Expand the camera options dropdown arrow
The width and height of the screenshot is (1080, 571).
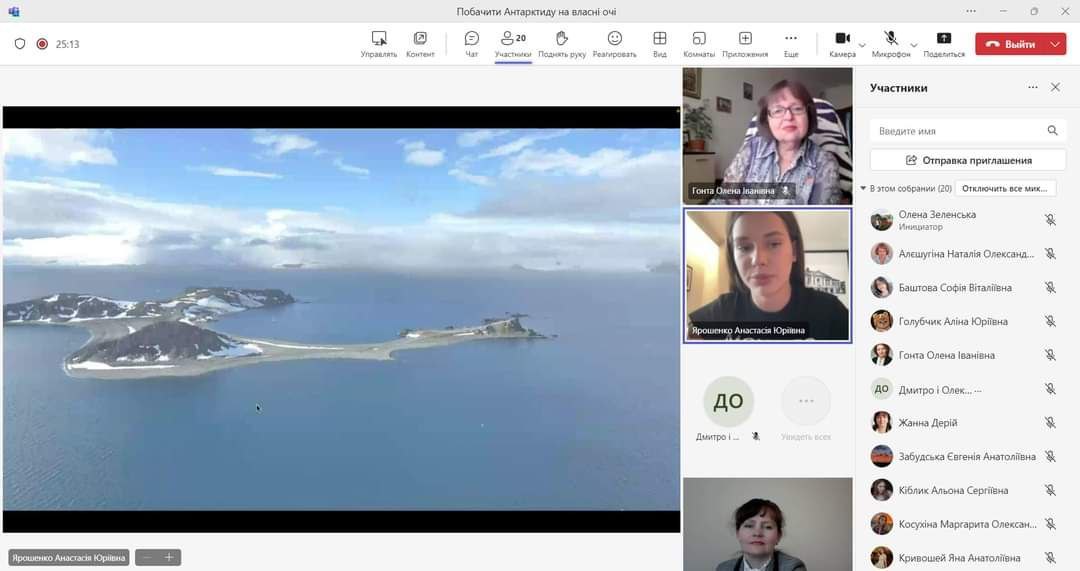(862, 45)
